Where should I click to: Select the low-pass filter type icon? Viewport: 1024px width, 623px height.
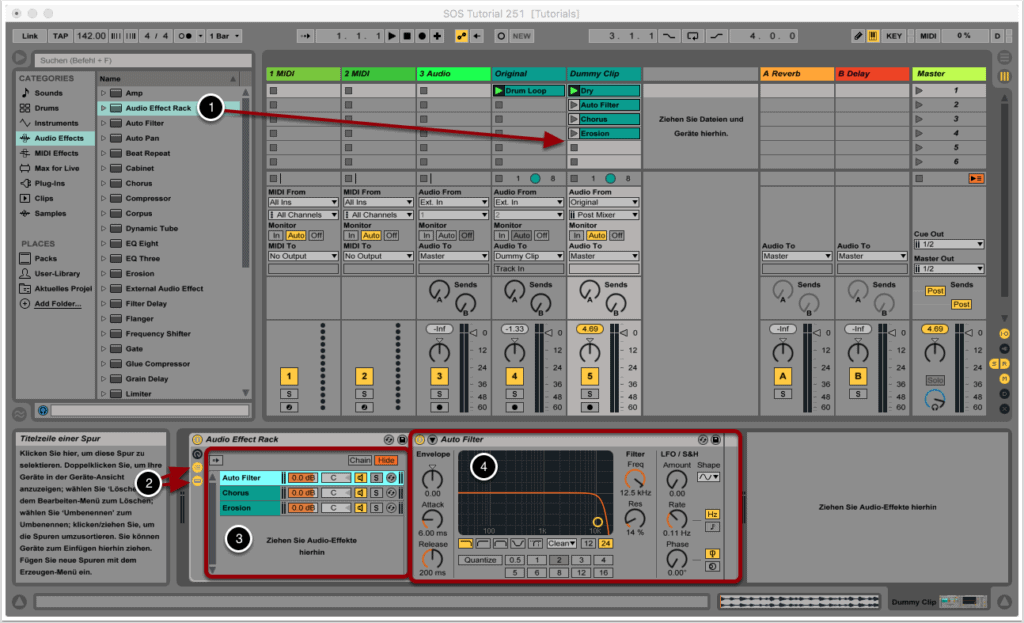tap(466, 543)
